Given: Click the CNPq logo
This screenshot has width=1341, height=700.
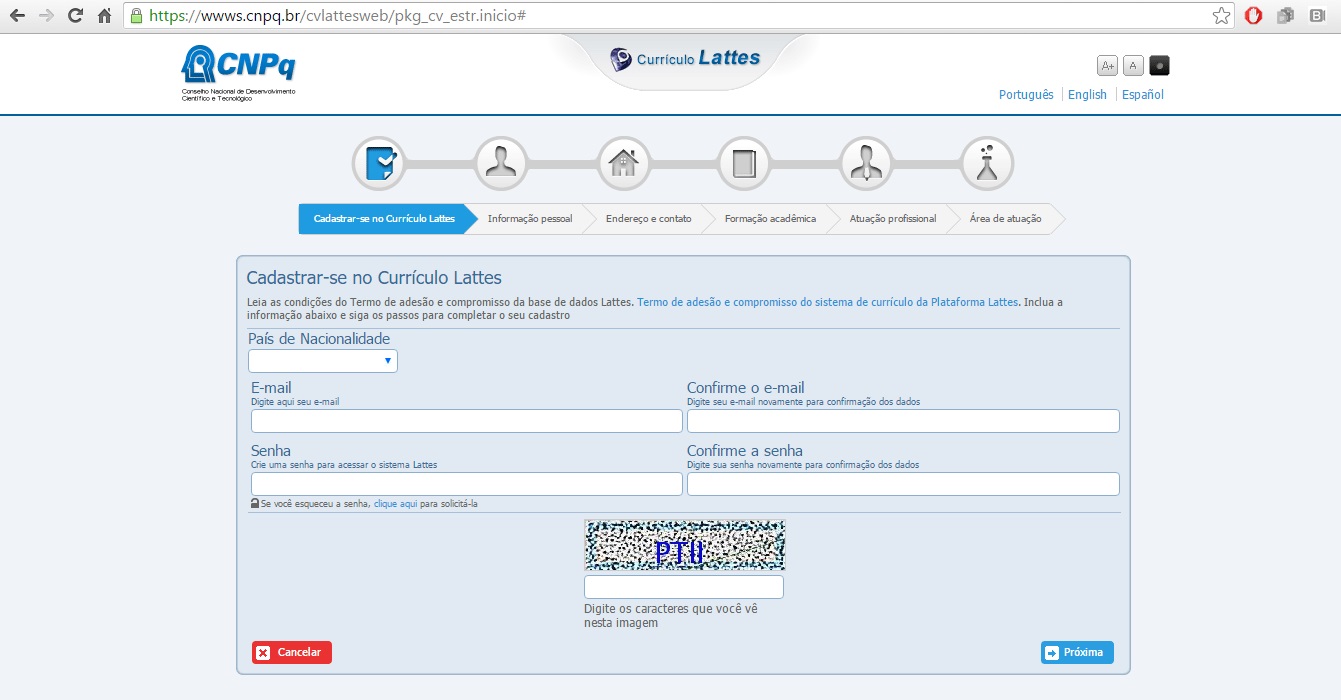Looking at the screenshot, I should point(238,73).
